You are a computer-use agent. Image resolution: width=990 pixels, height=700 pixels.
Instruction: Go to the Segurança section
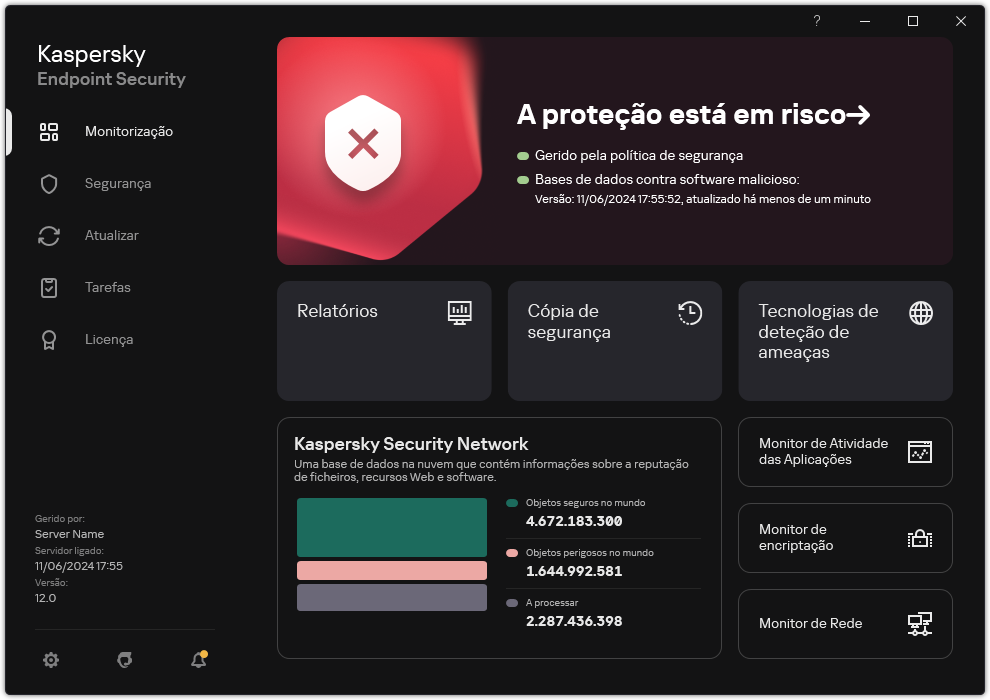(x=117, y=184)
